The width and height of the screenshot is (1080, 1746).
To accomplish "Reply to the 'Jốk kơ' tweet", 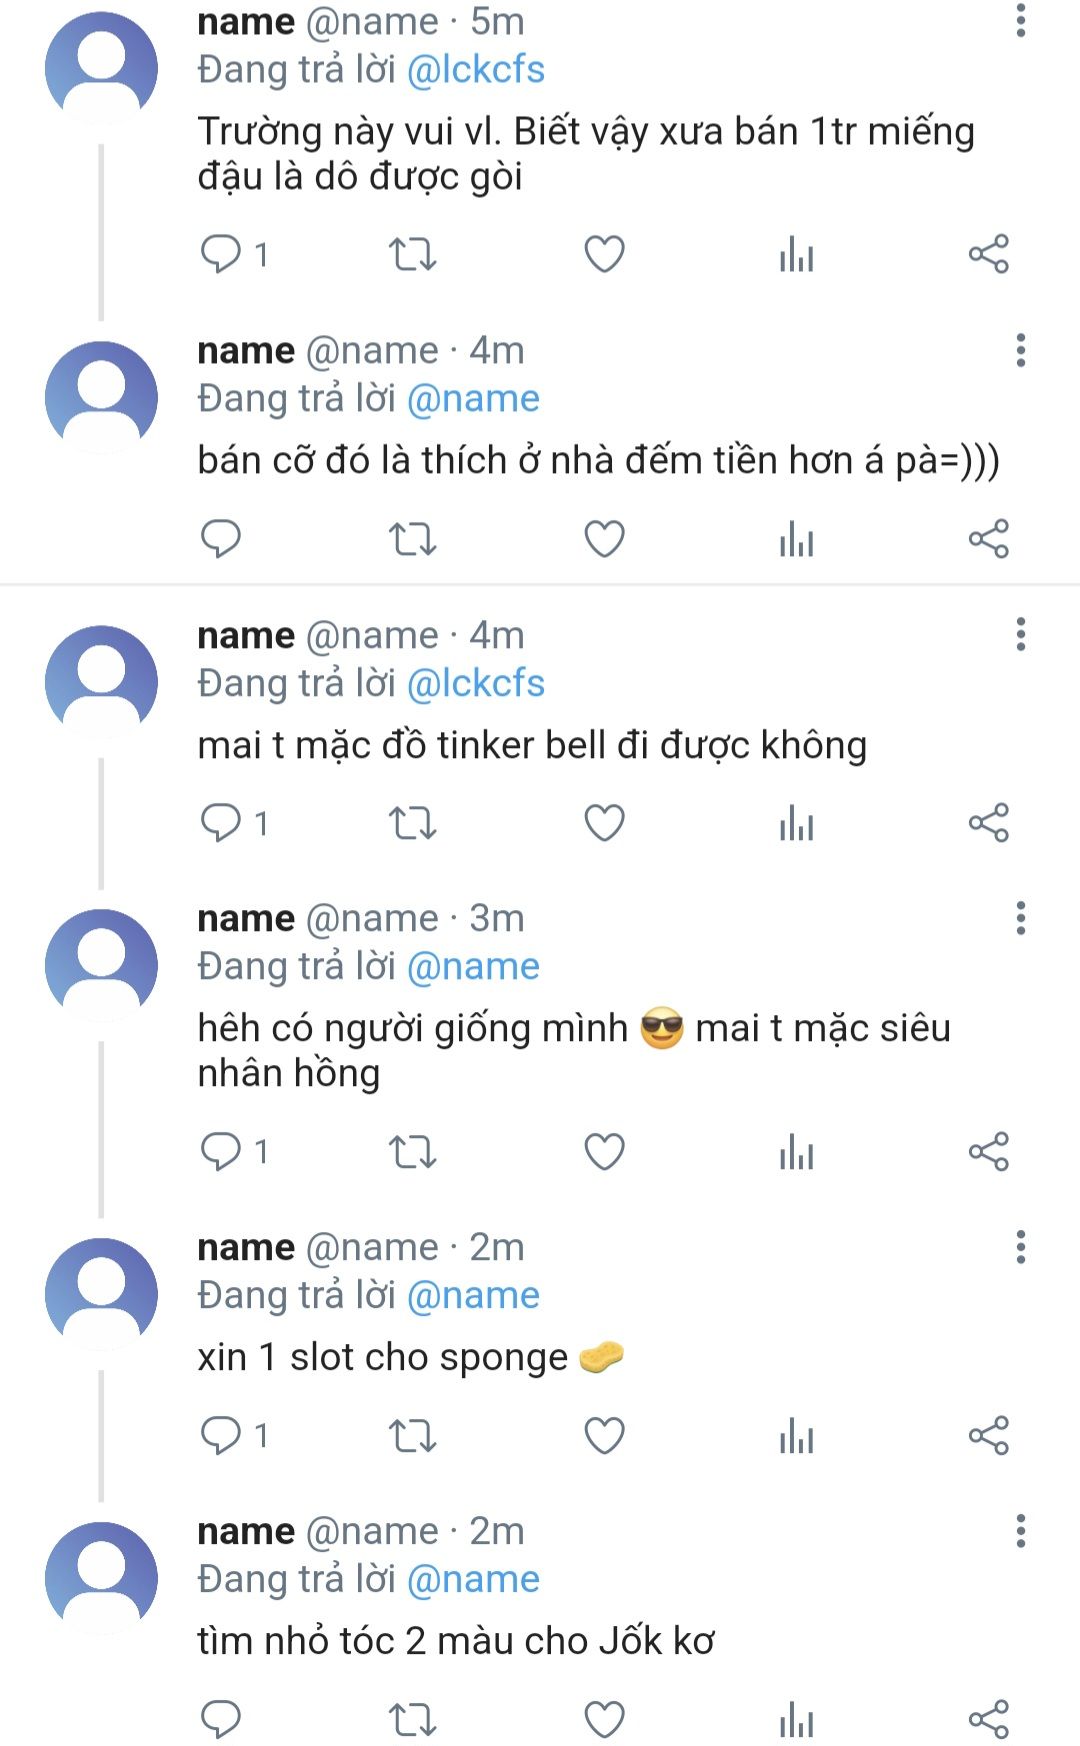I will [x=221, y=1719].
